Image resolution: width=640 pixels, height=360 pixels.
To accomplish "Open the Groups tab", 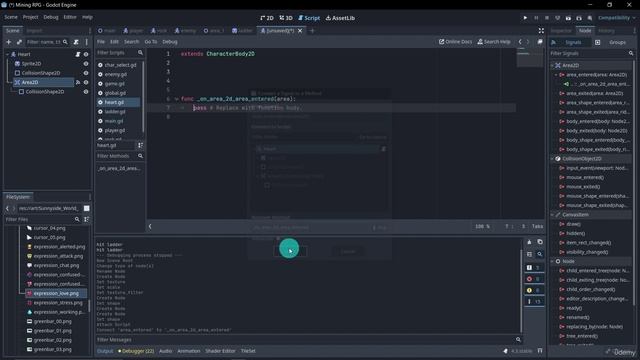I will (613, 42).
